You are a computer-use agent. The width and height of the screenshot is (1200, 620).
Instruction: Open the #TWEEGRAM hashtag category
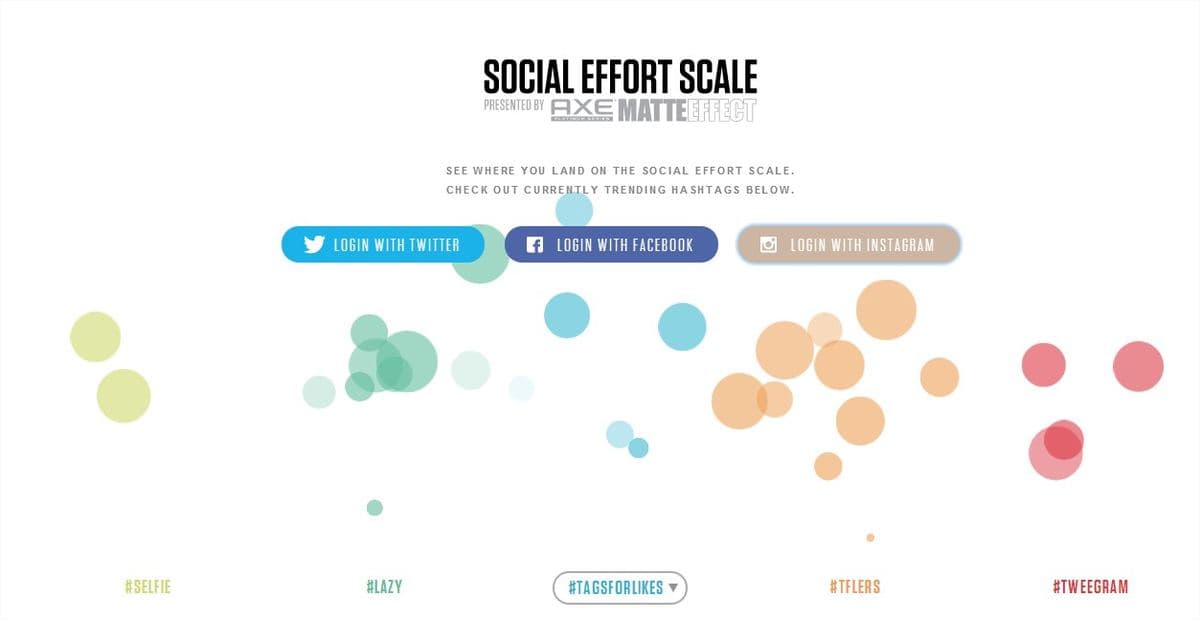tap(1090, 587)
